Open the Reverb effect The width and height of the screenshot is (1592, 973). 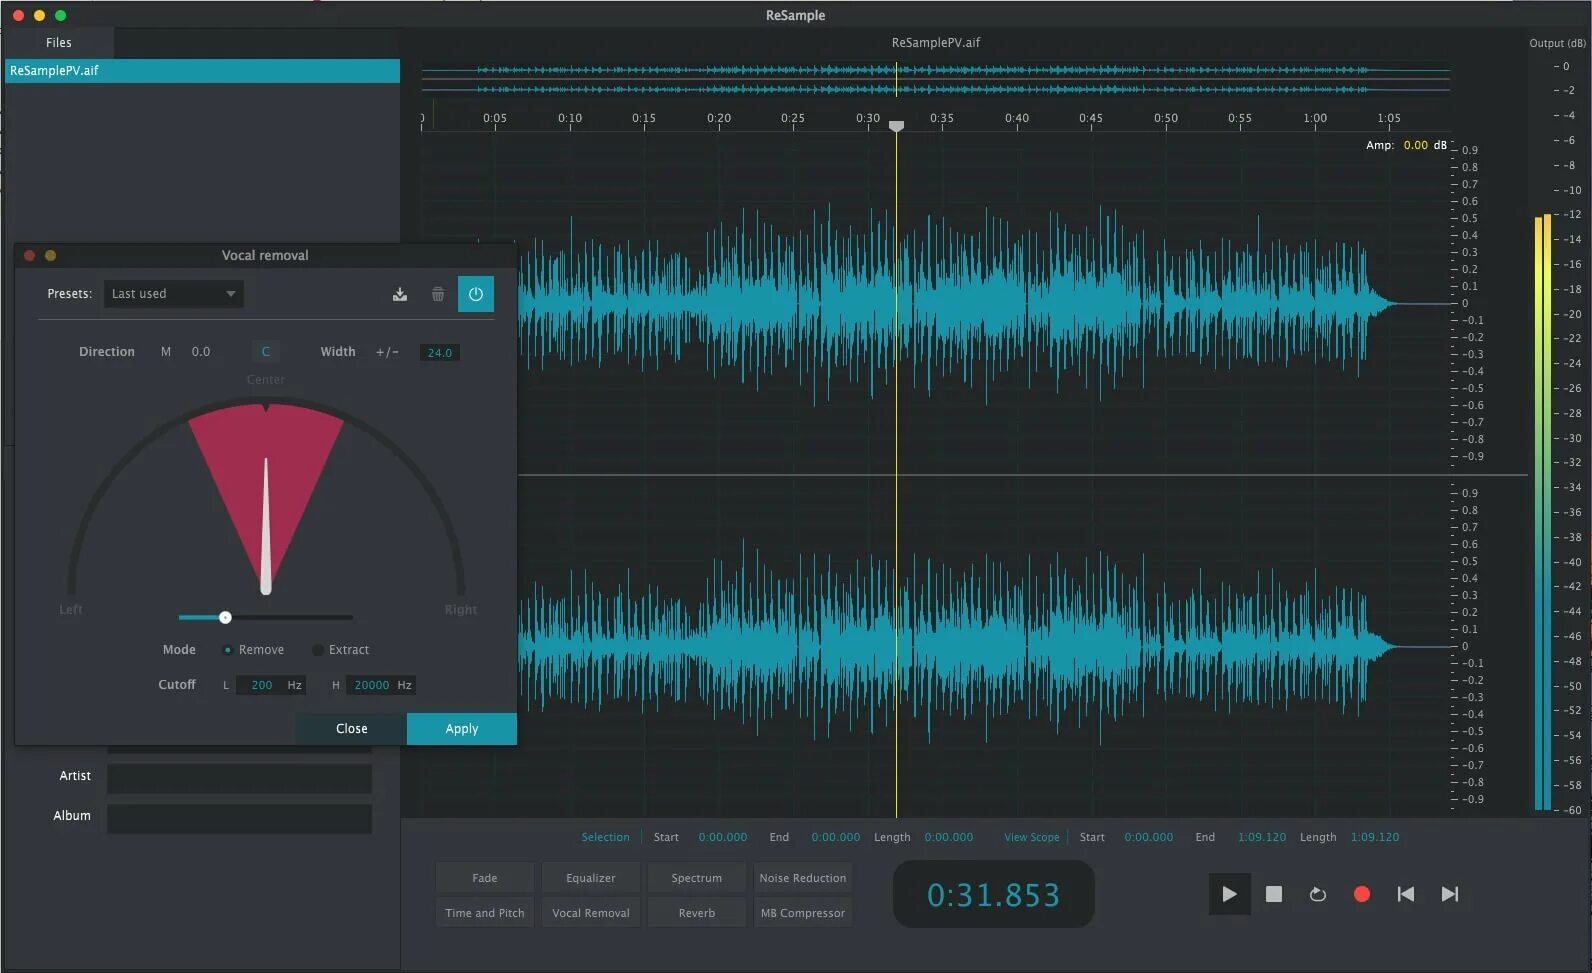[x=697, y=913]
